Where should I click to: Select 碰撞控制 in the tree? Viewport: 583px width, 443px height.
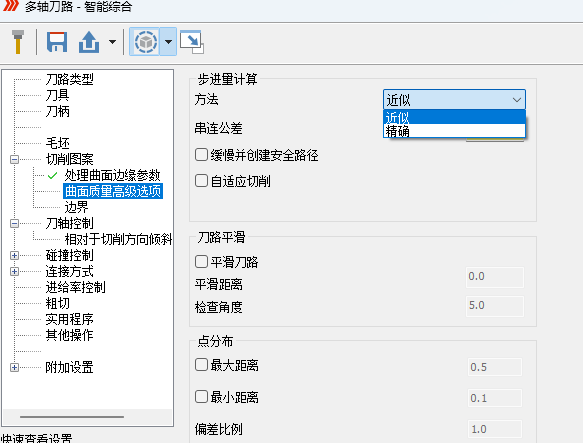[x=70, y=255]
